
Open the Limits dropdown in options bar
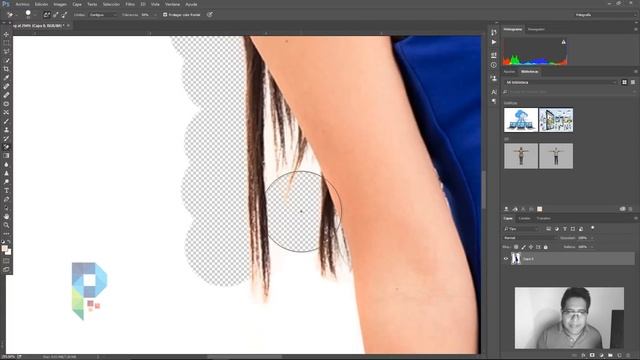pos(103,15)
